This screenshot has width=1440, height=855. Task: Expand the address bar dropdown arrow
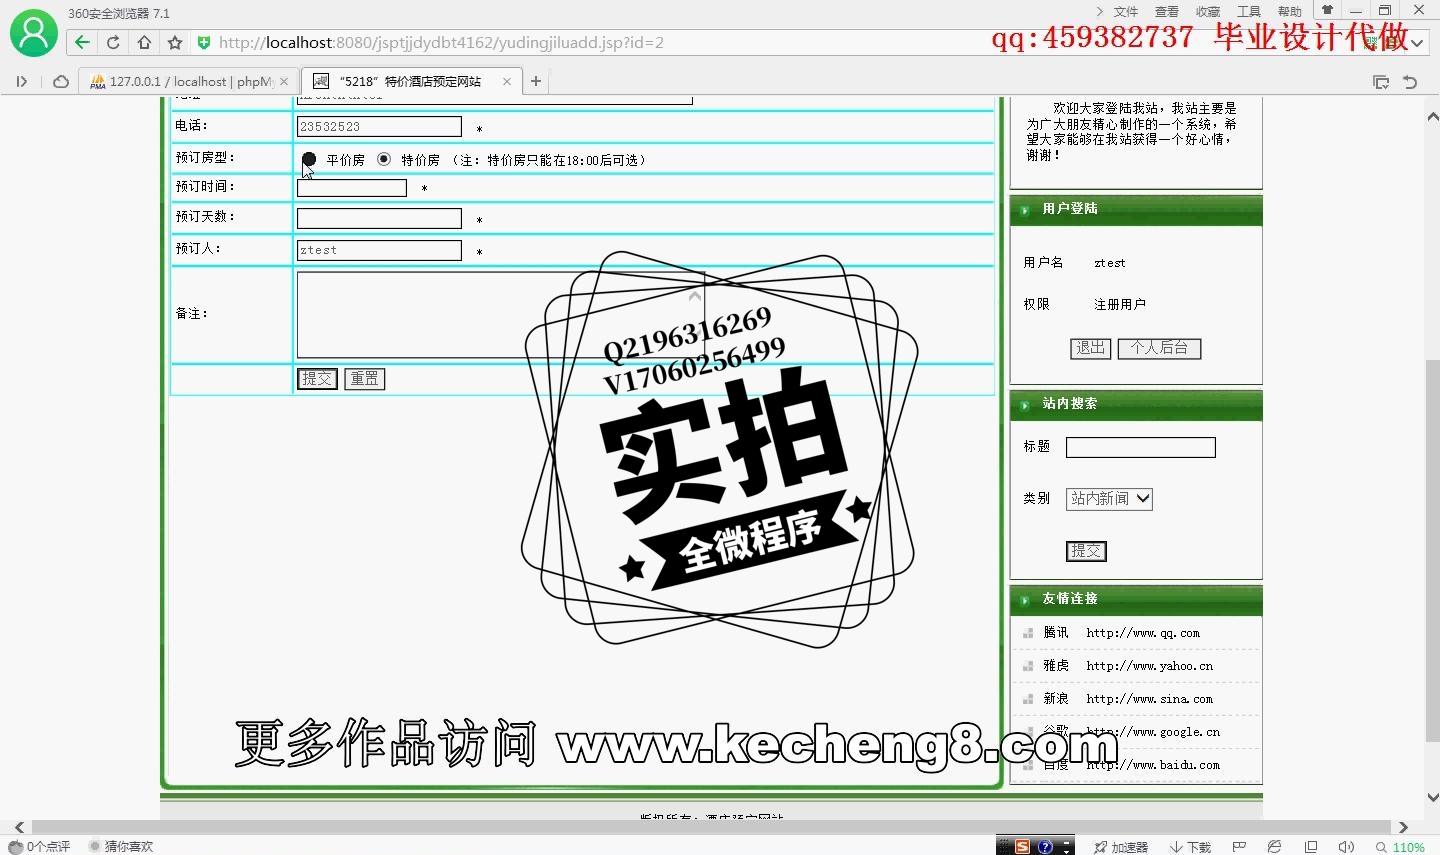point(1417,43)
